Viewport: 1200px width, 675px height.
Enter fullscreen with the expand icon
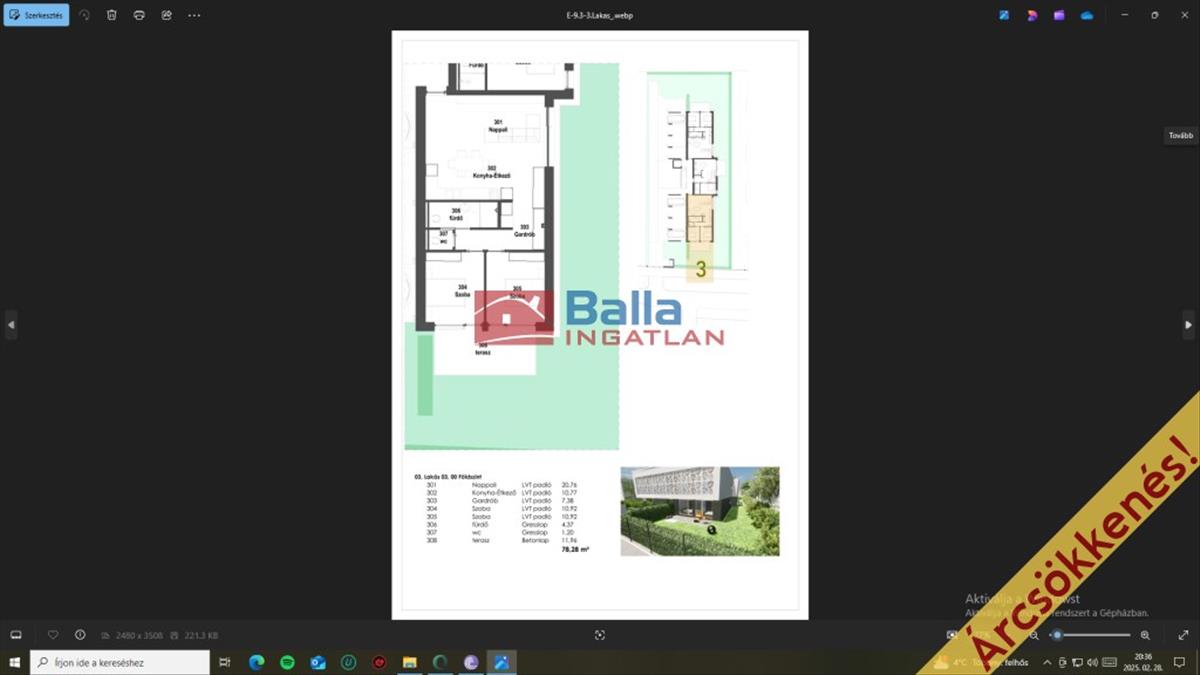1184,635
